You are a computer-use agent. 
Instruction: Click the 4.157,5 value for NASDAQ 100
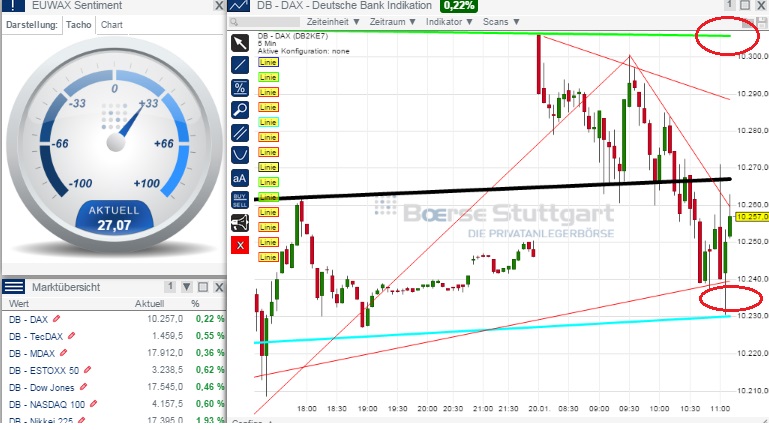pyautogui.click(x=167, y=404)
